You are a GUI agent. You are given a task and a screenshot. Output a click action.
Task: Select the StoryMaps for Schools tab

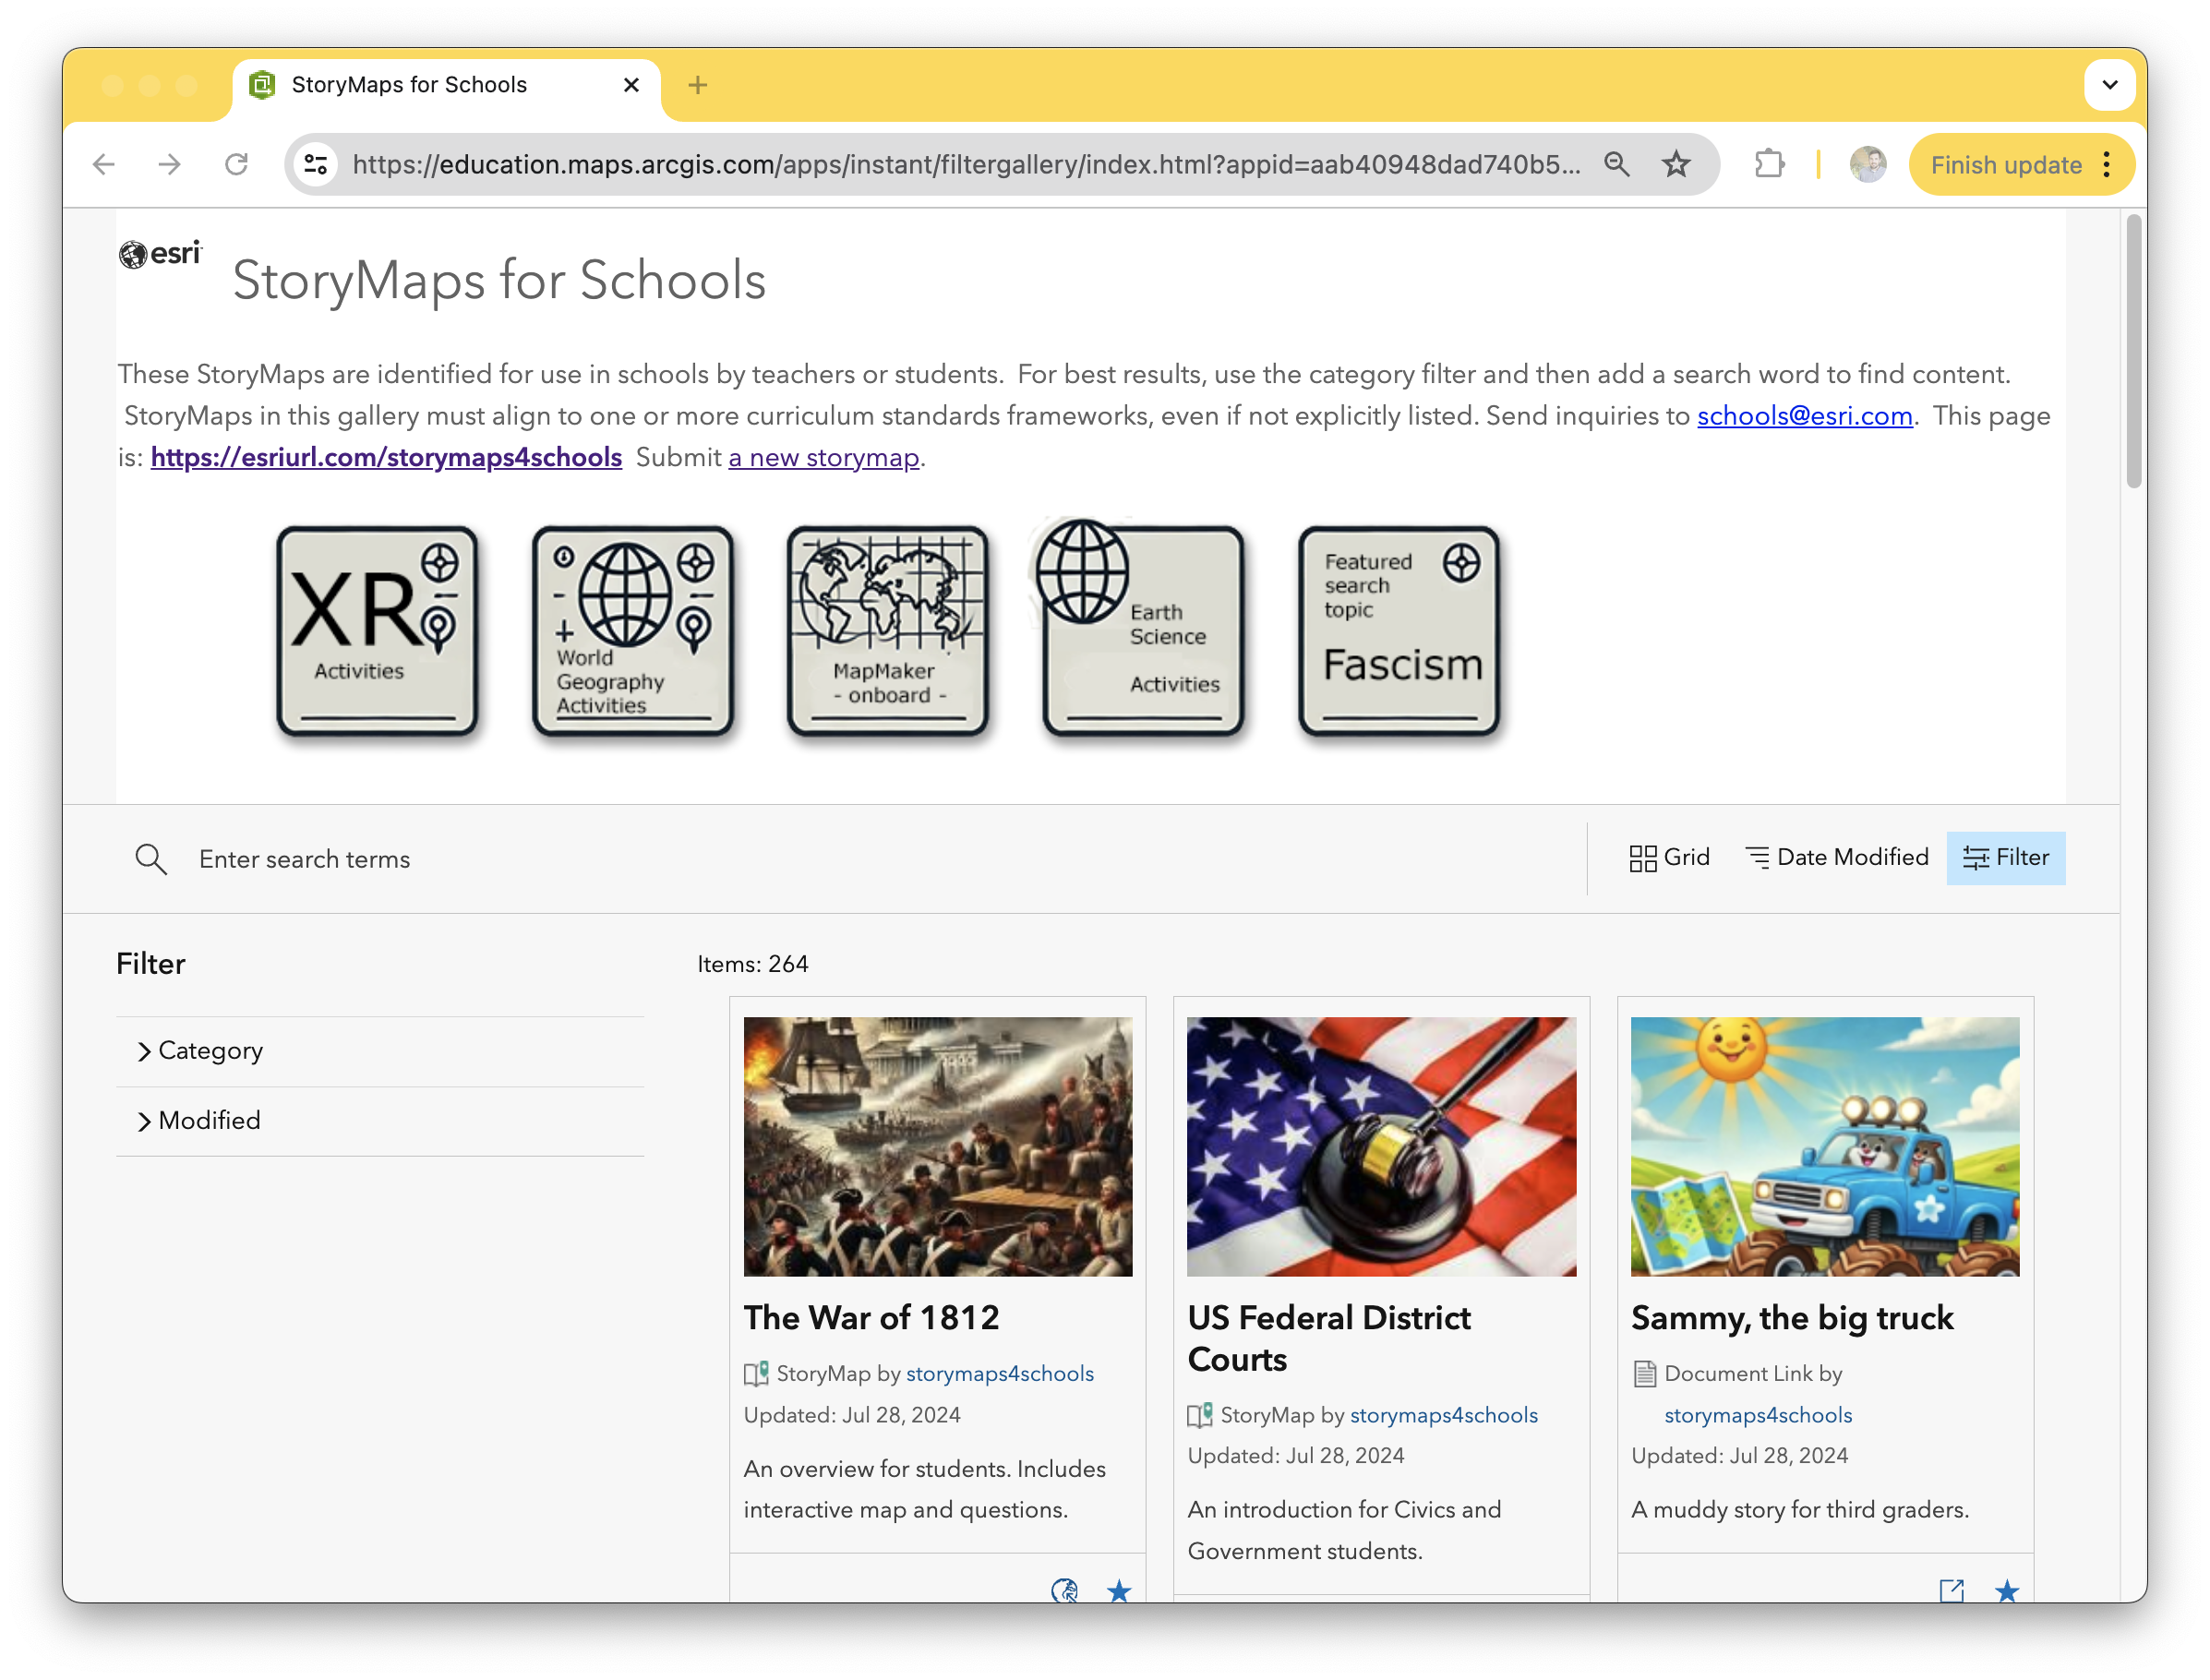(410, 85)
